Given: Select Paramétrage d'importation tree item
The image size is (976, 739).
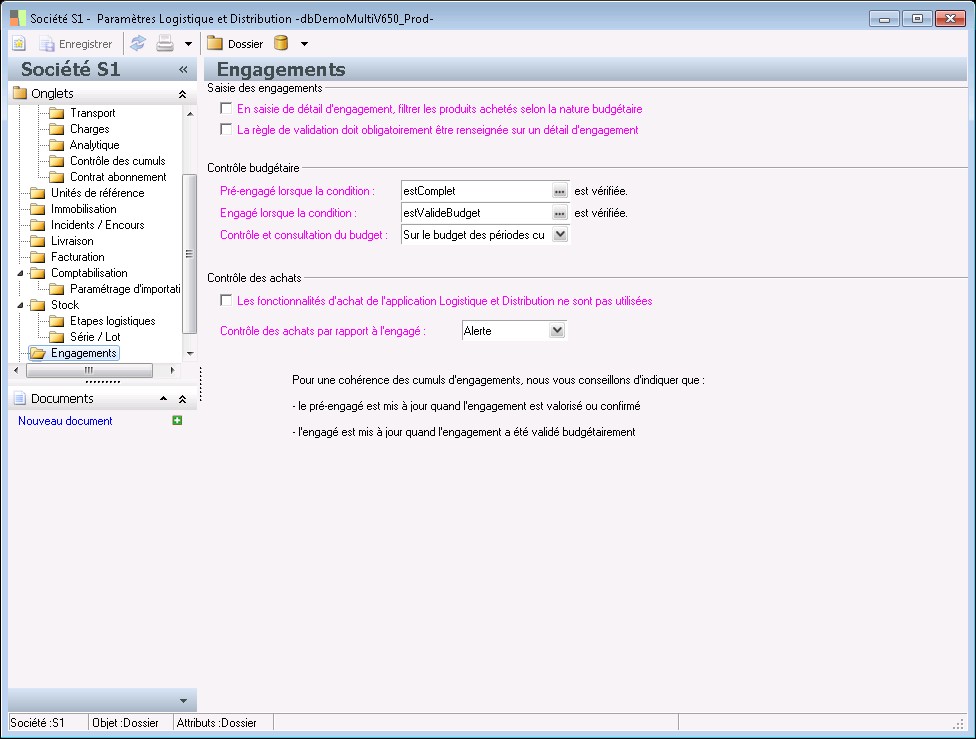Looking at the screenshot, I should [x=124, y=289].
